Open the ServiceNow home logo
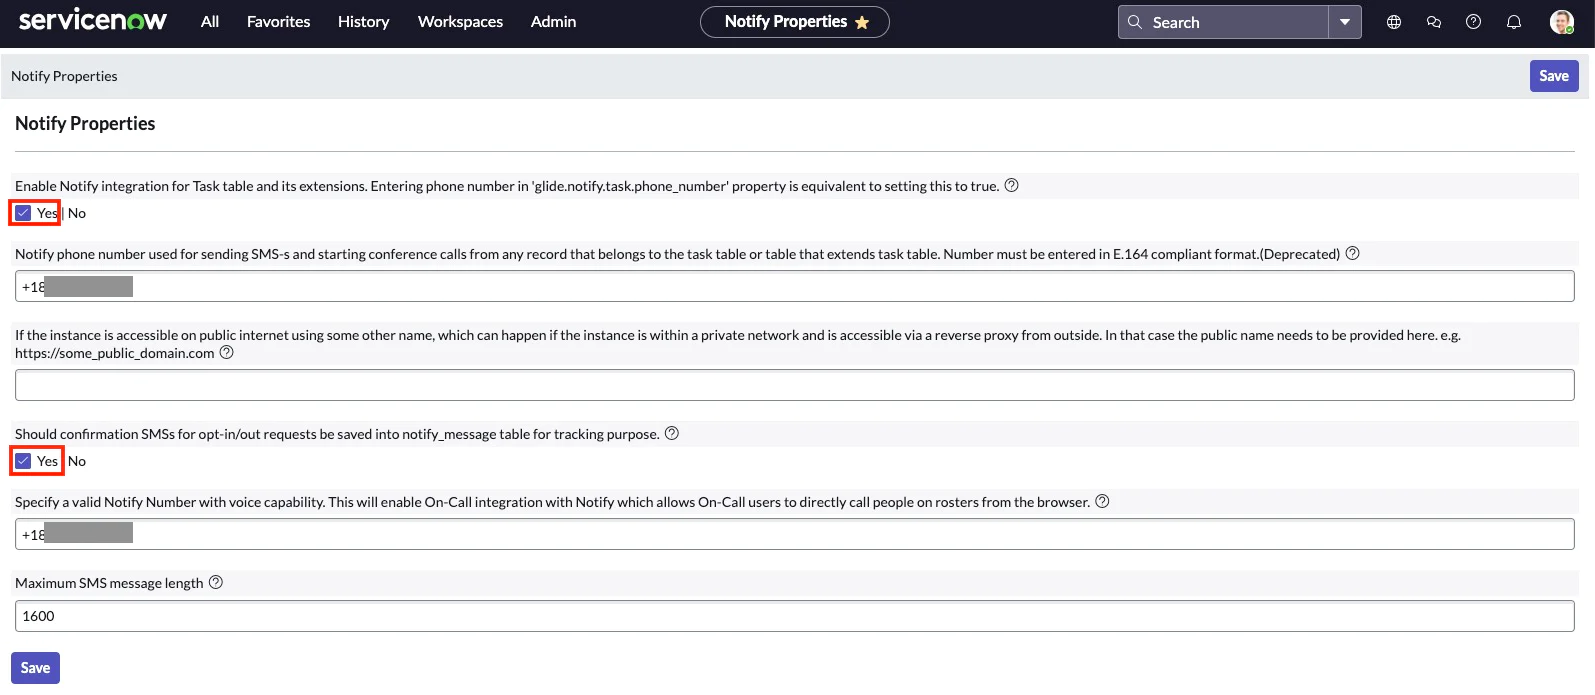The height and width of the screenshot is (695, 1595). click(93, 21)
